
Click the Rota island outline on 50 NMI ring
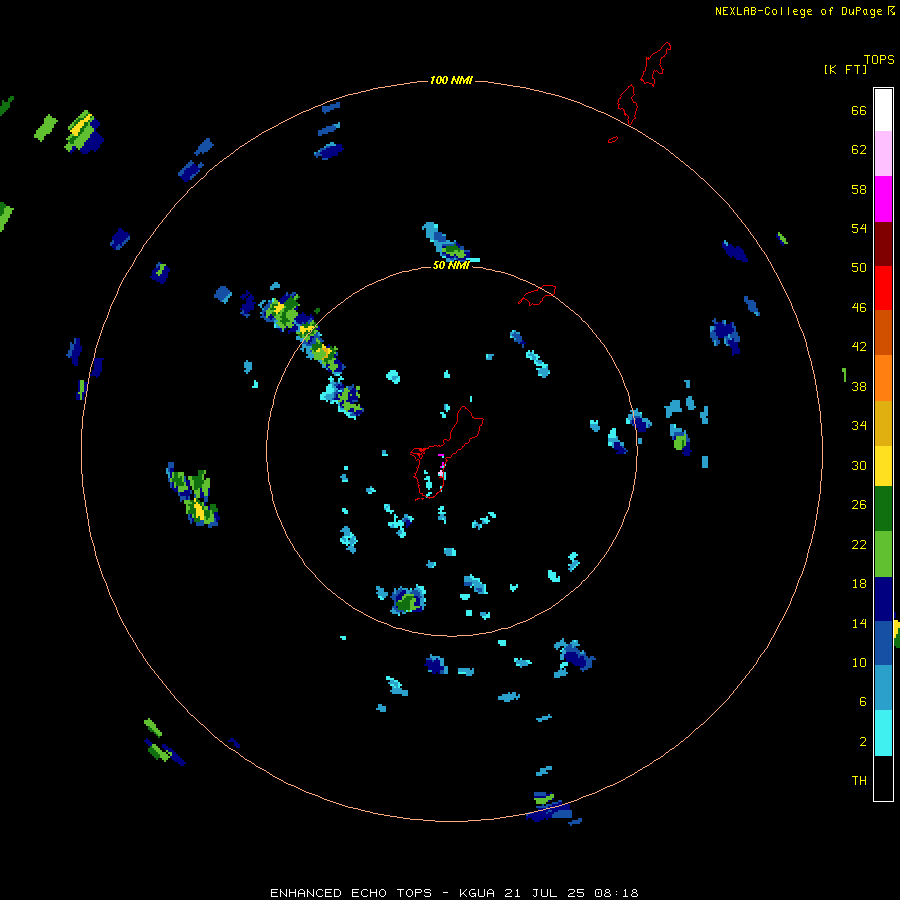coord(537,294)
